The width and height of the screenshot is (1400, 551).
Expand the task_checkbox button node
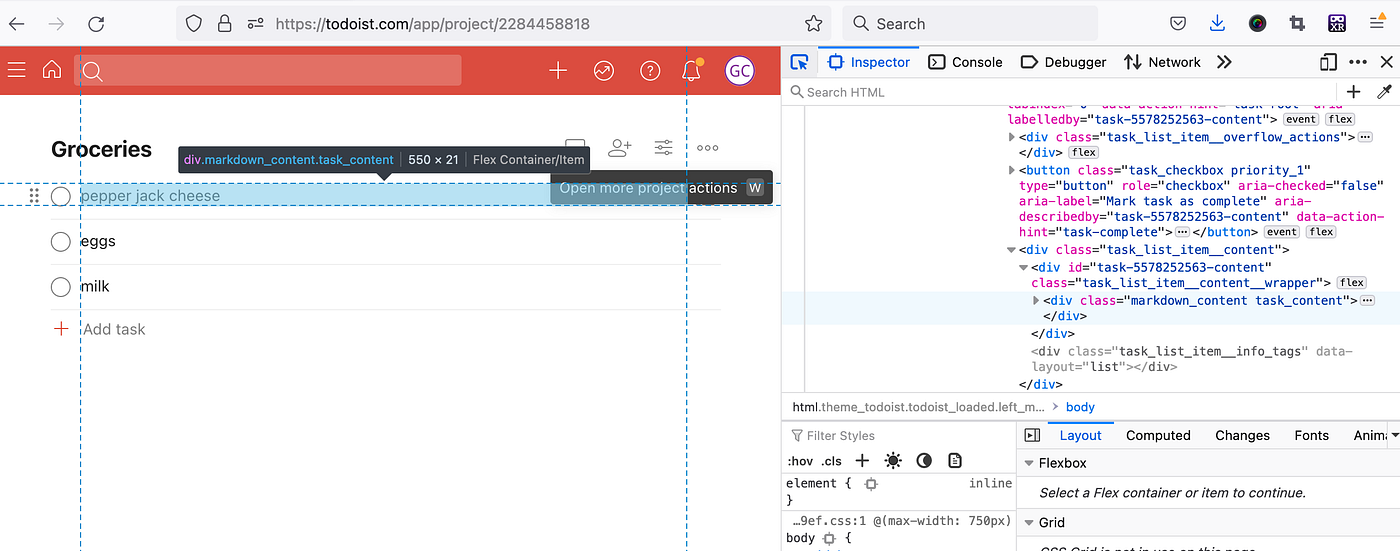[1013, 170]
